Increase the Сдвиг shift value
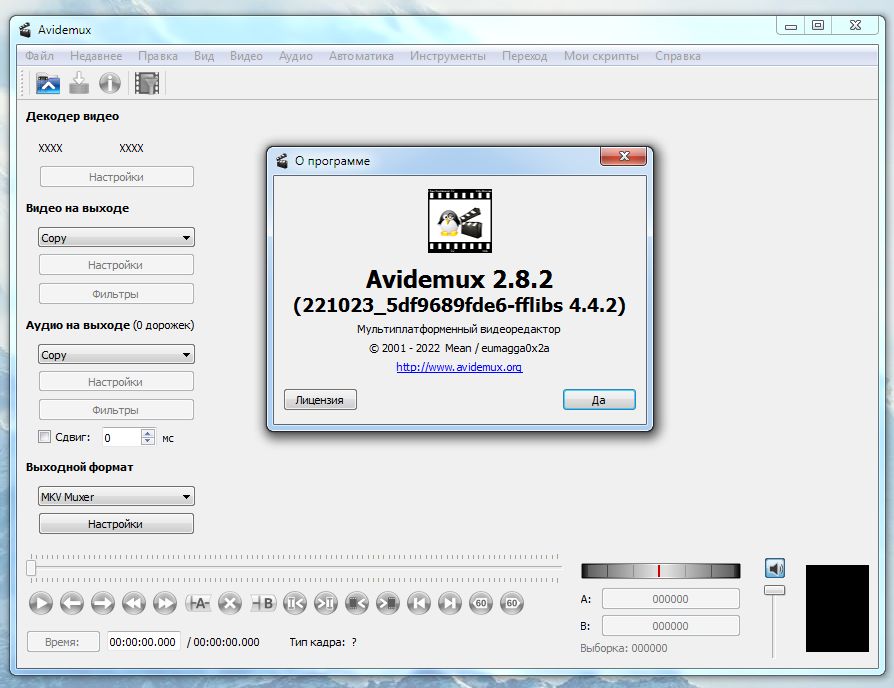 coord(148,433)
